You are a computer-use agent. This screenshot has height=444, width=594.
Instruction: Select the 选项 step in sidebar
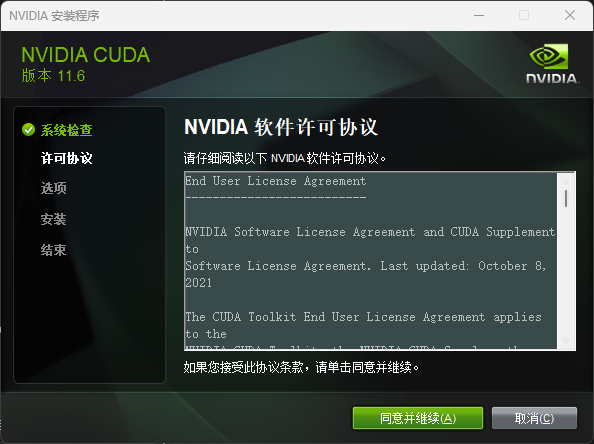(53, 188)
